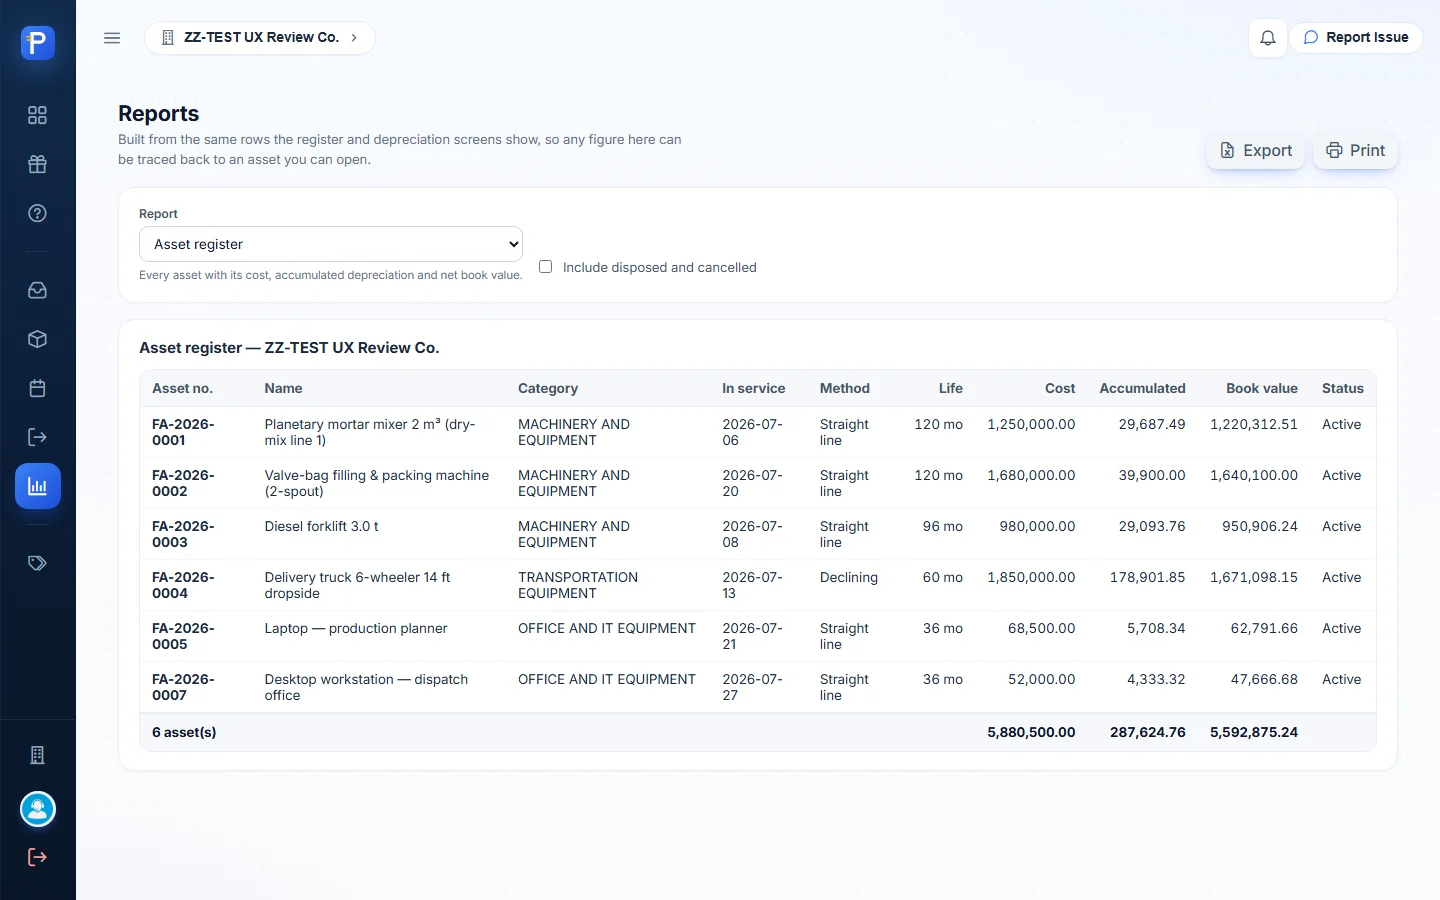Click asset number FA-2026-0002
The width and height of the screenshot is (1440, 900).
click(x=183, y=483)
